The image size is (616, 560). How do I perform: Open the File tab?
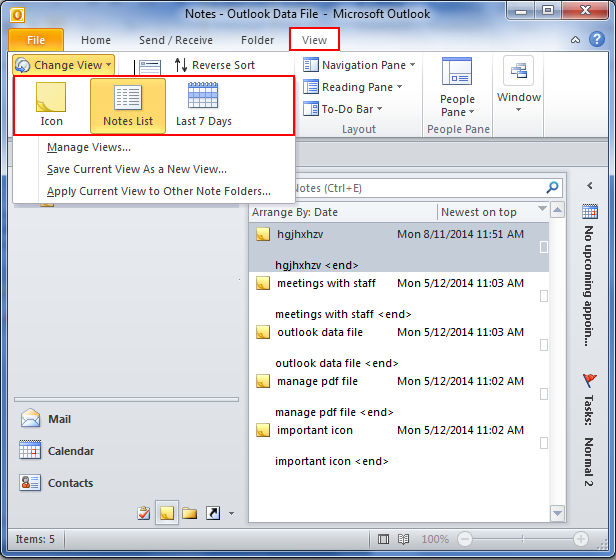point(36,40)
